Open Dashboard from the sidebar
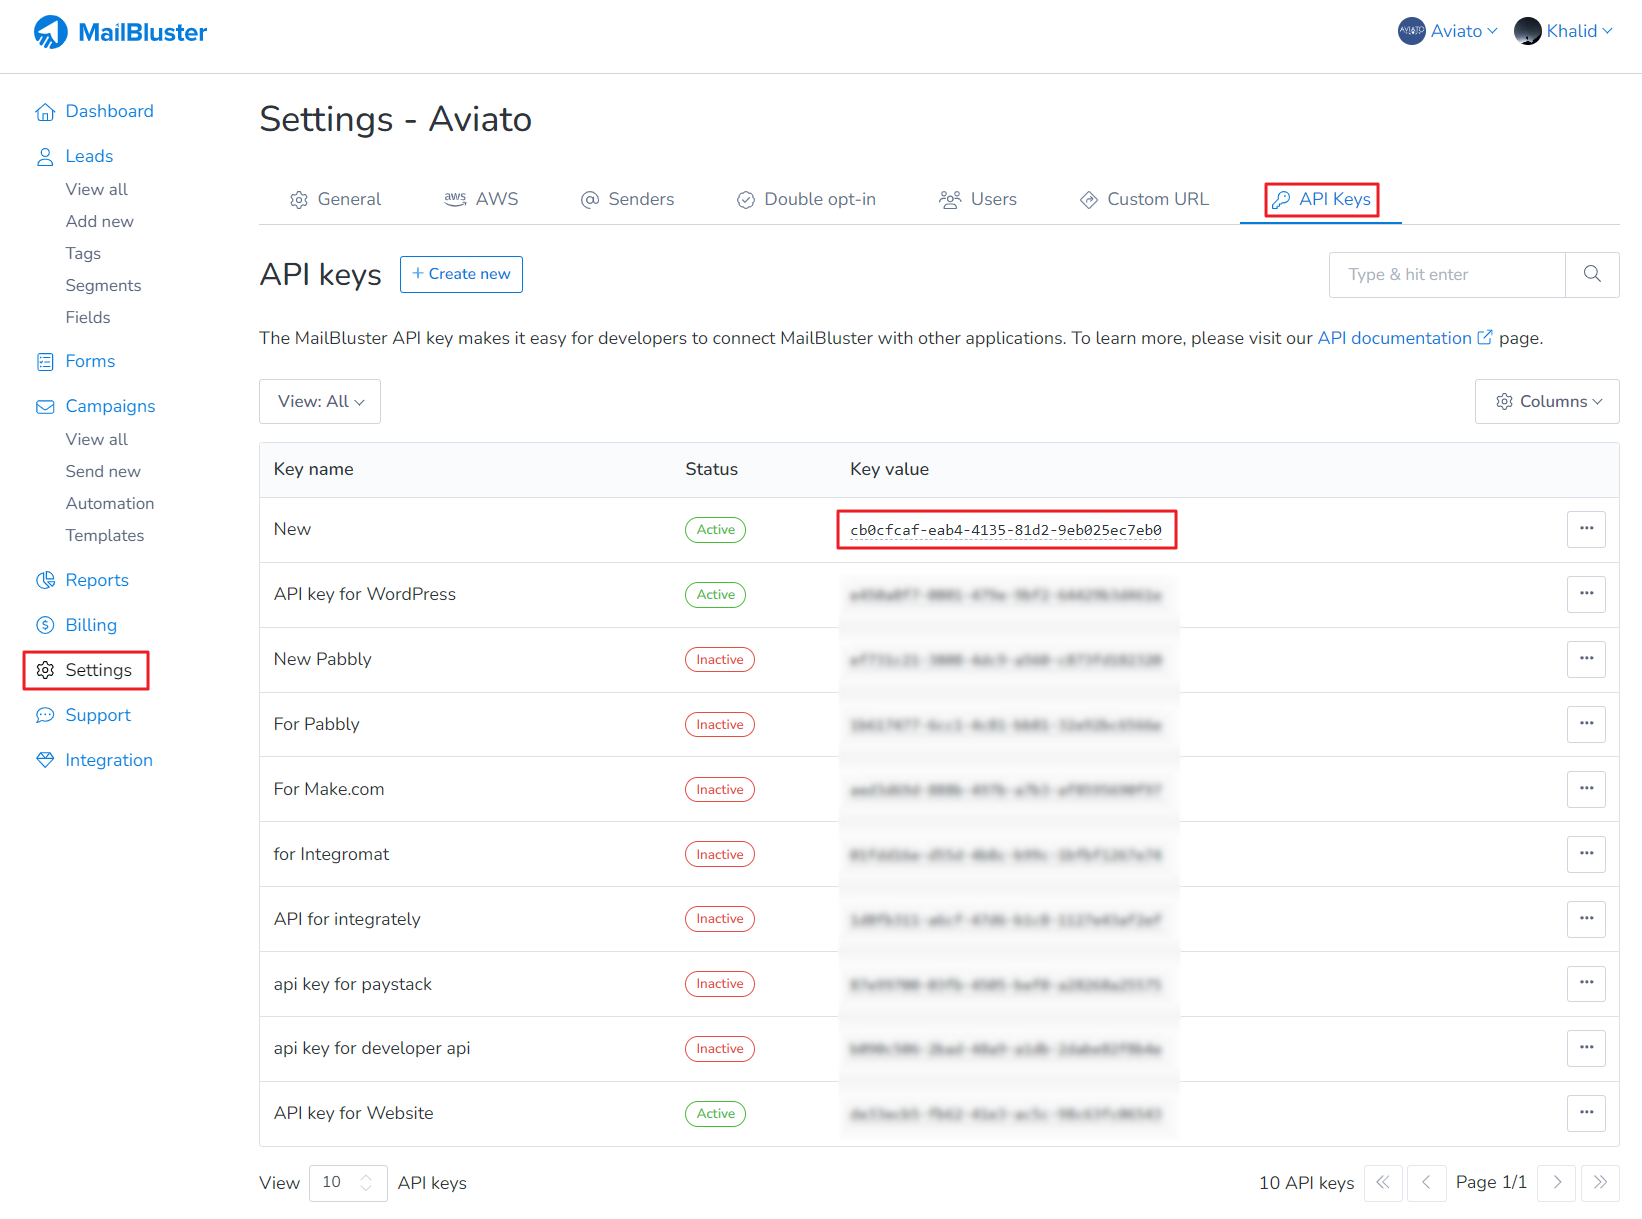 [x=109, y=111]
